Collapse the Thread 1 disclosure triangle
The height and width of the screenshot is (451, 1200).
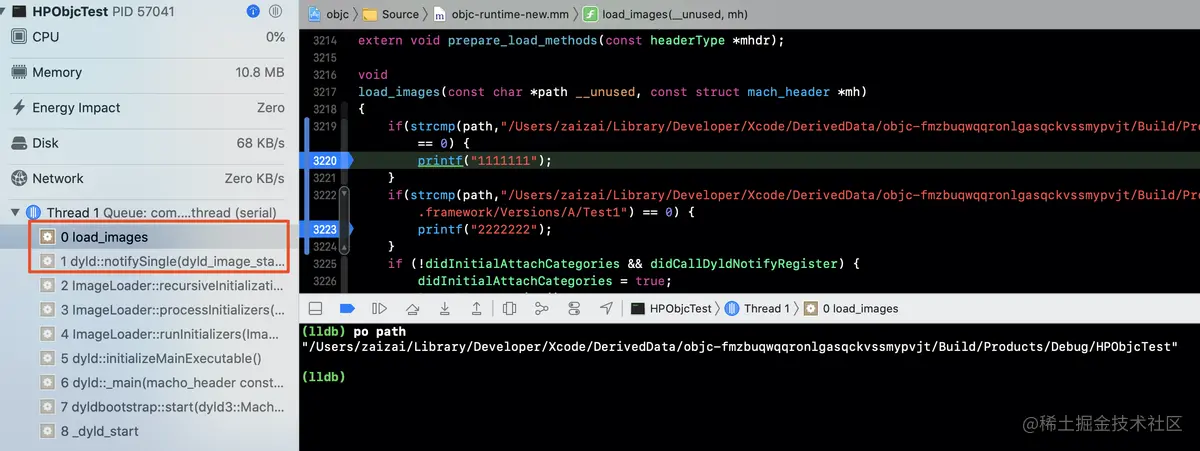point(14,213)
